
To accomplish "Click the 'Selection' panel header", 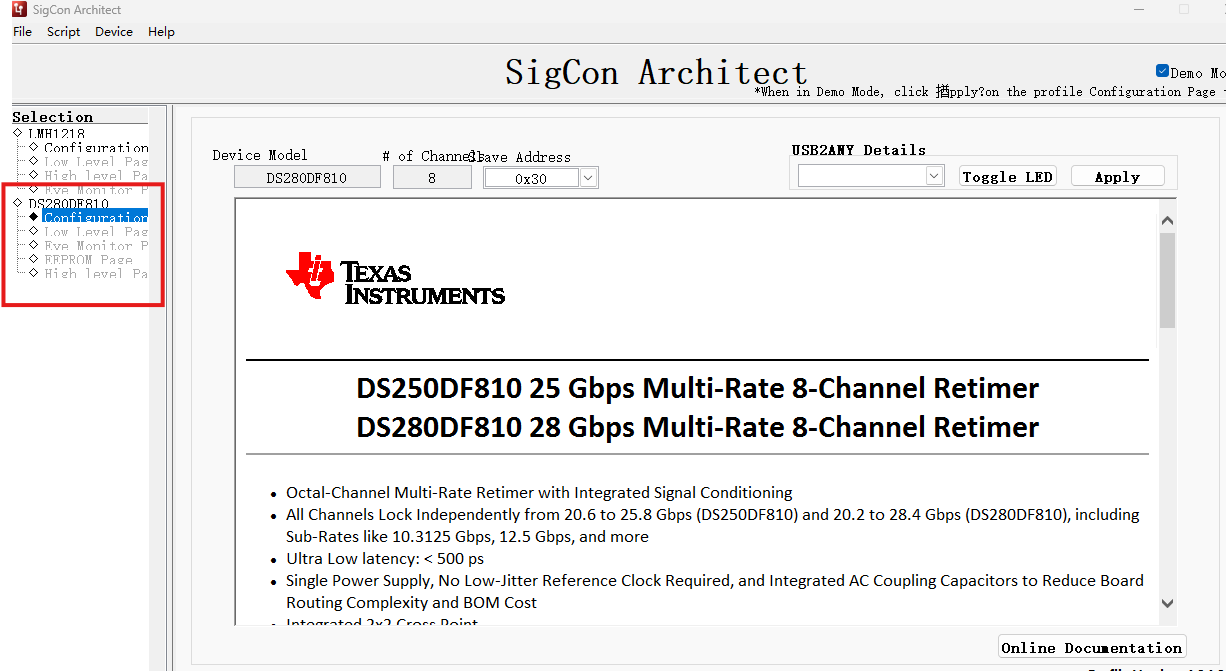I will pyautogui.click(x=52, y=116).
